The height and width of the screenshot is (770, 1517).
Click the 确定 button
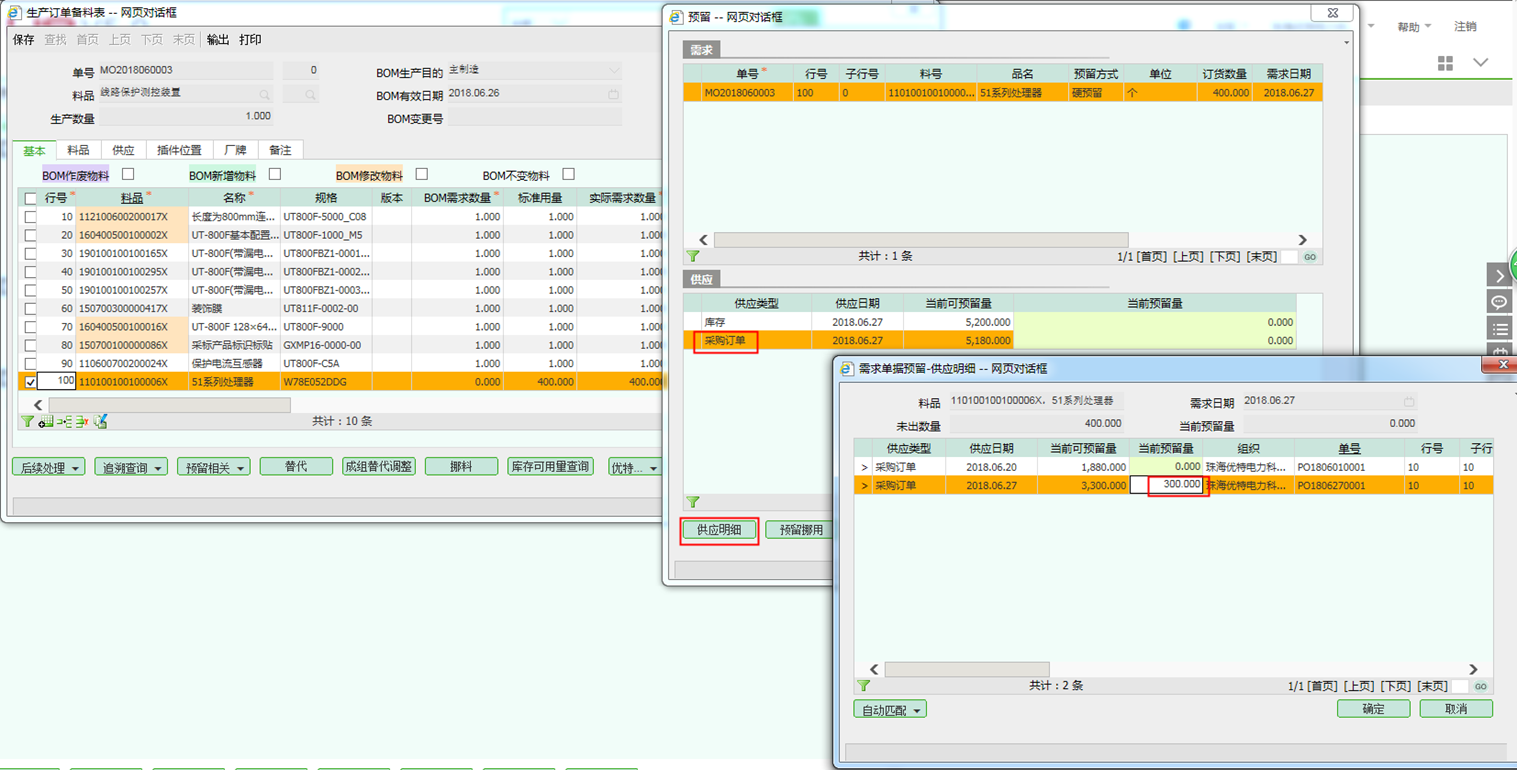[x=1373, y=708]
